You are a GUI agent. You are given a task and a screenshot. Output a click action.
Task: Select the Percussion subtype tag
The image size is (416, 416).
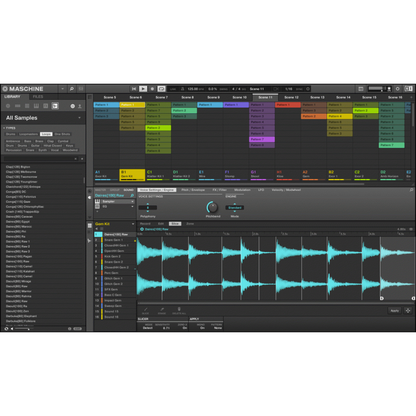14,150
